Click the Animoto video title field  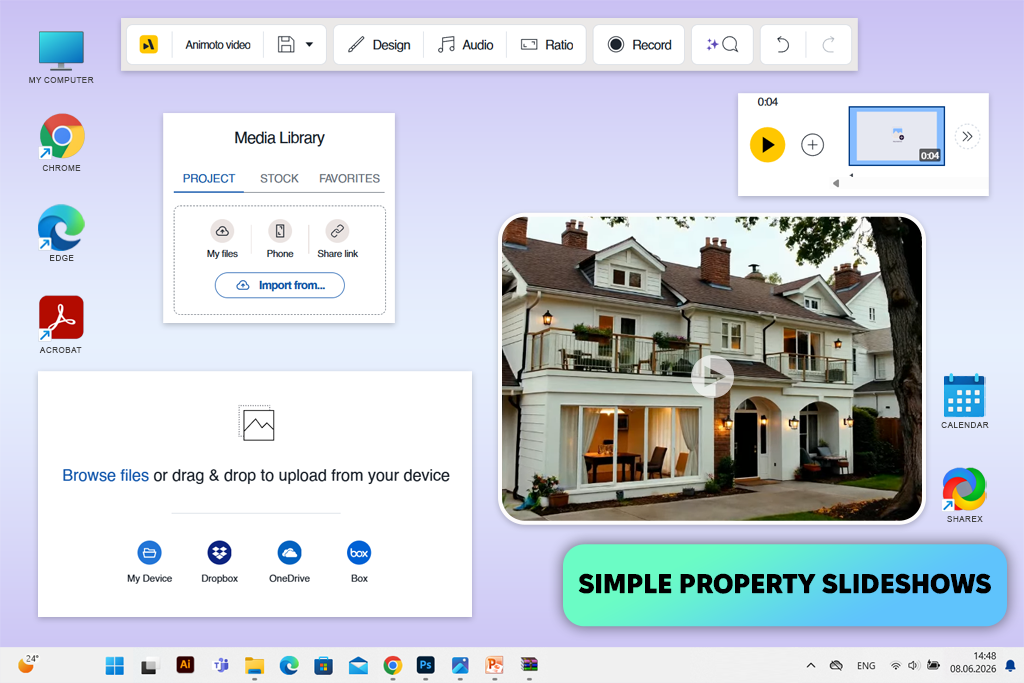218,44
